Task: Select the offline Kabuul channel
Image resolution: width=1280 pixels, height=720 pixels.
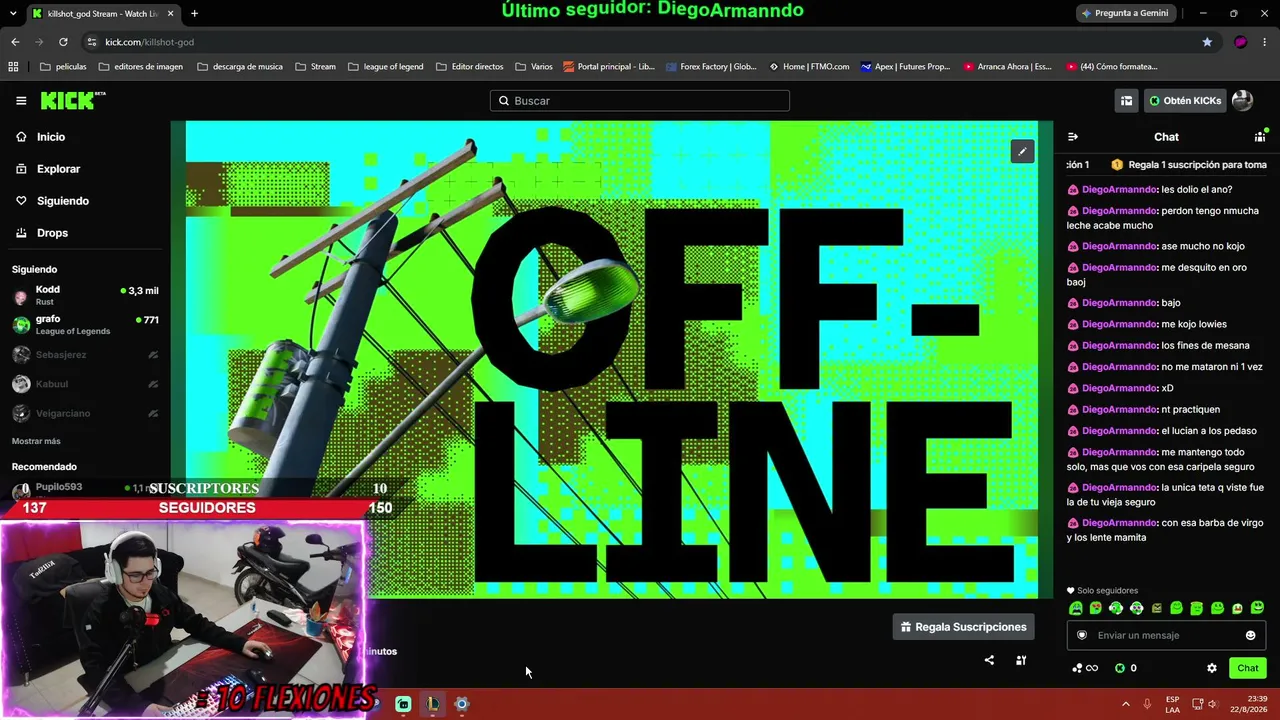Action: tap(85, 384)
